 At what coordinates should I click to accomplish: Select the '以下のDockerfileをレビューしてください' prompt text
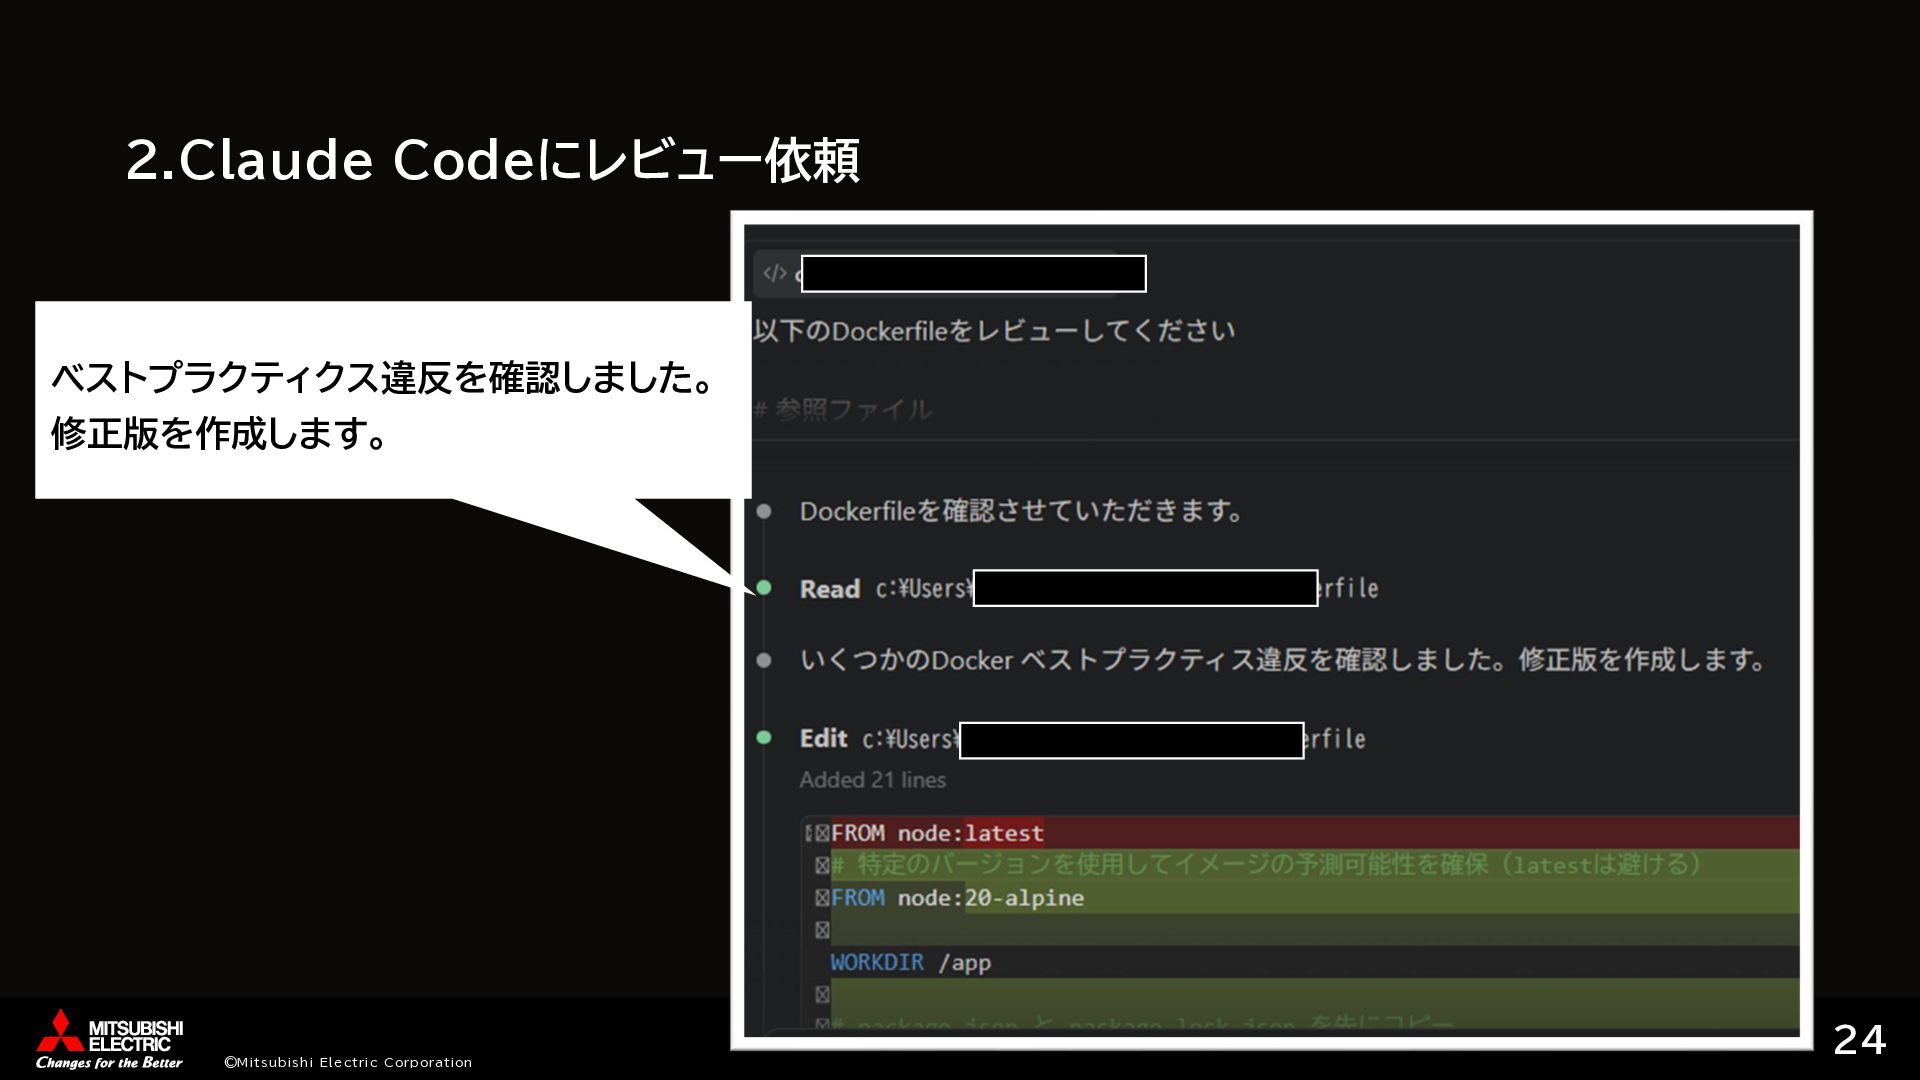(994, 331)
